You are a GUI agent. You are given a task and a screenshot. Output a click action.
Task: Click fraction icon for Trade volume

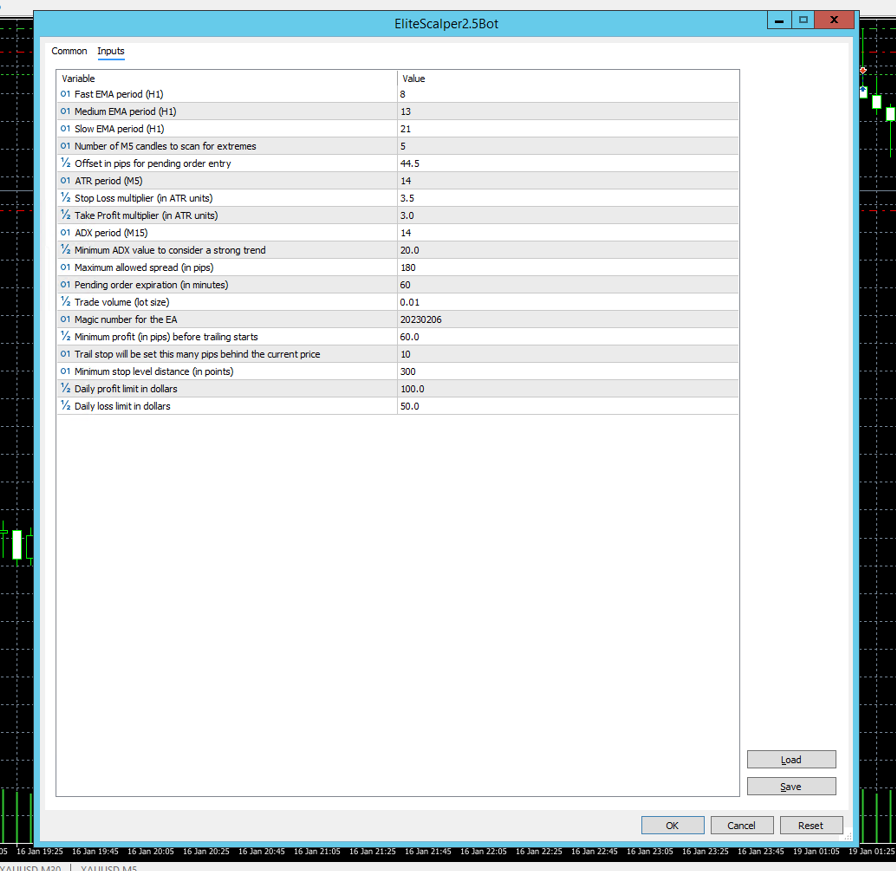(x=65, y=302)
